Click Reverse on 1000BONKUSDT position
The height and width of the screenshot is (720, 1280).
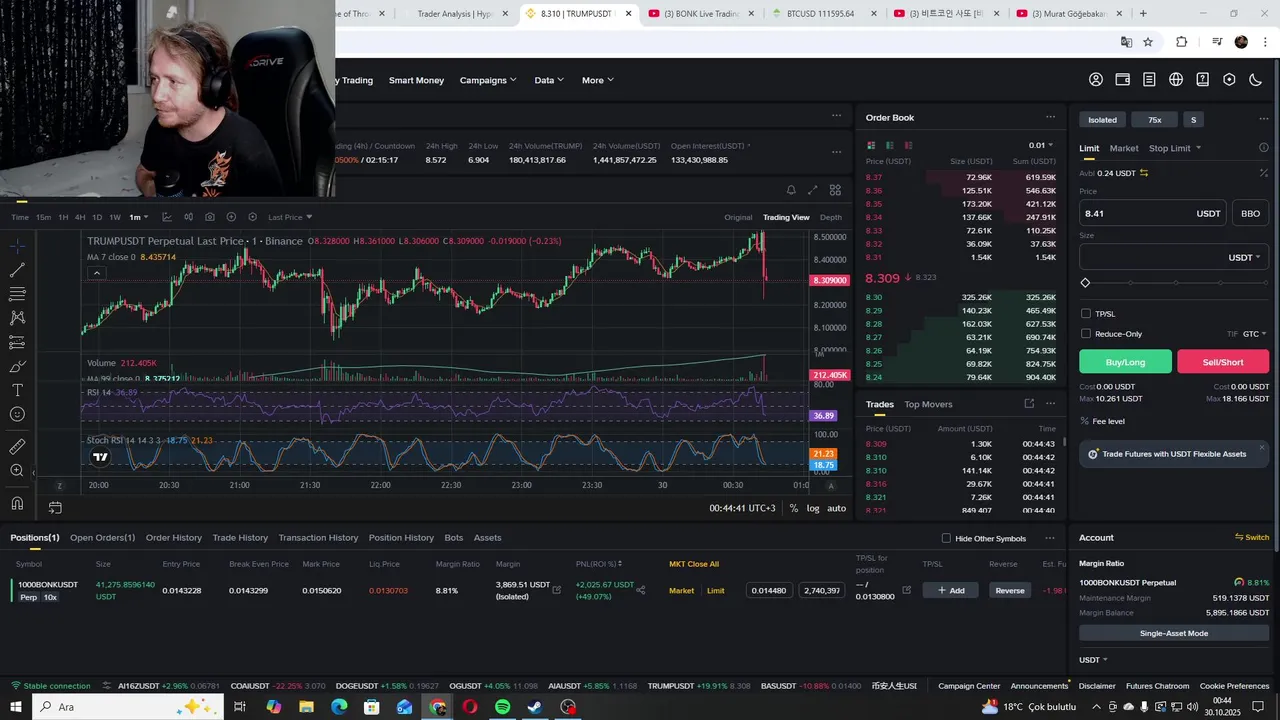coord(1010,590)
